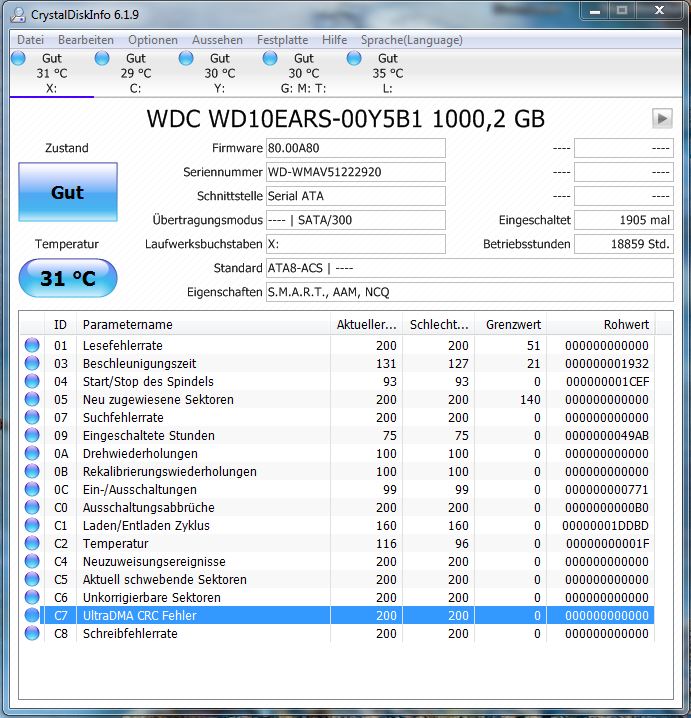The height and width of the screenshot is (718, 691).
Task: Open the Sprache(Language) menu
Action: tap(411, 40)
